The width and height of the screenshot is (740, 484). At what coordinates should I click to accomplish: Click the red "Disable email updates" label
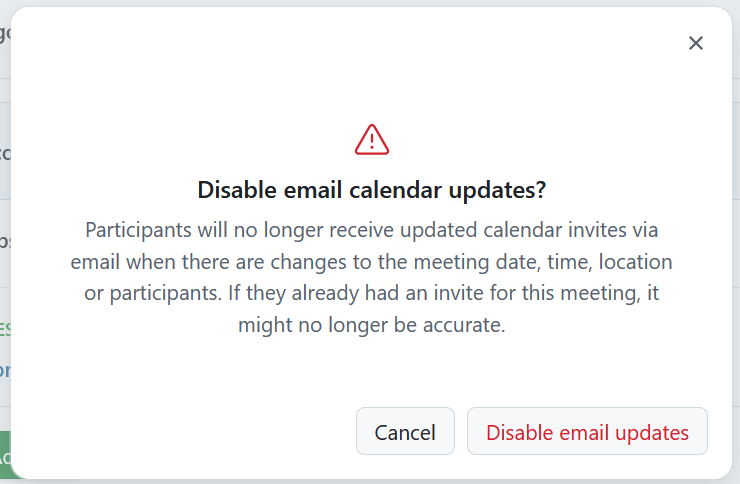(x=587, y=433)
